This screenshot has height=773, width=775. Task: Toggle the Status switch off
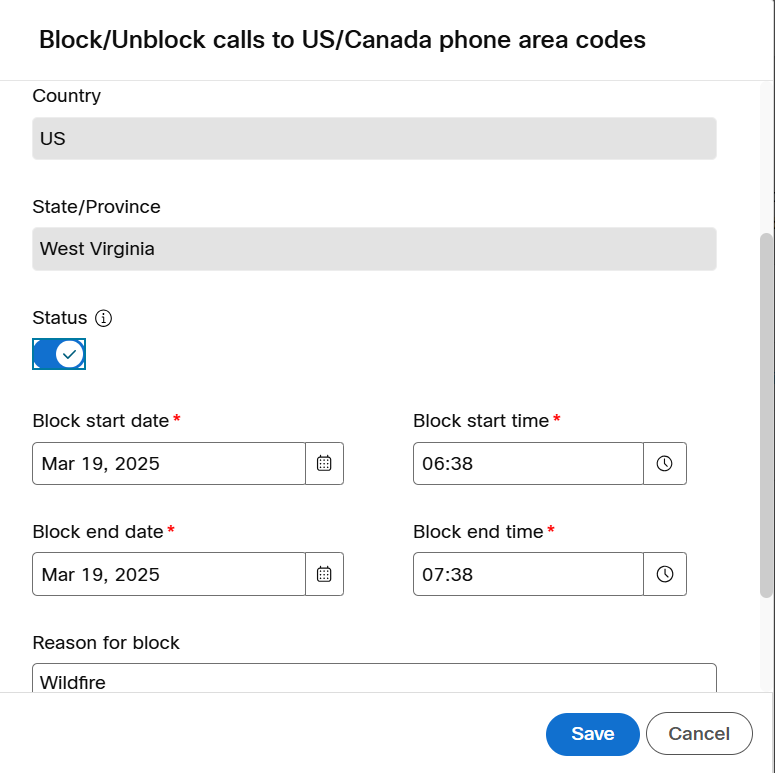(59, 354)
